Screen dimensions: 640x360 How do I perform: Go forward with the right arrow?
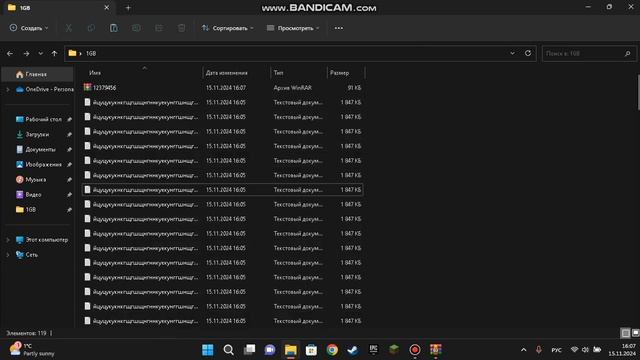26,53
